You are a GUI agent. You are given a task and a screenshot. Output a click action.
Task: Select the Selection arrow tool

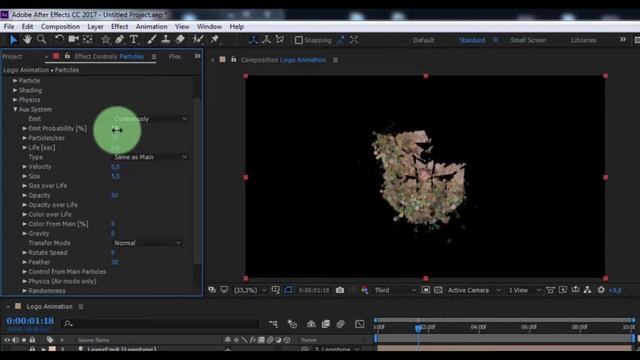(x=13, y=40)
